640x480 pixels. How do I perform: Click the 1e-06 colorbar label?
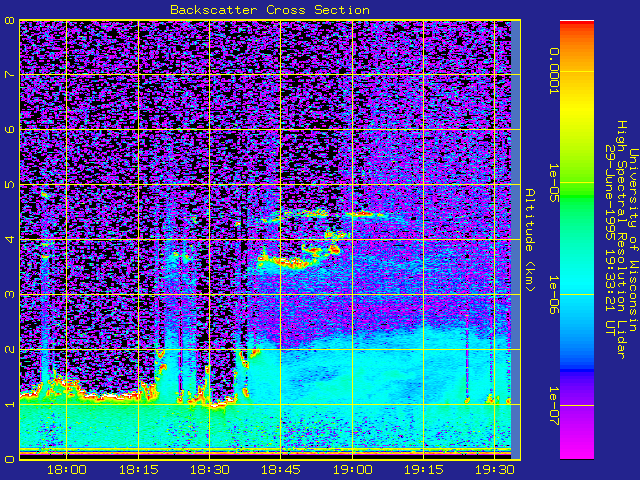[x=554, y=295]
